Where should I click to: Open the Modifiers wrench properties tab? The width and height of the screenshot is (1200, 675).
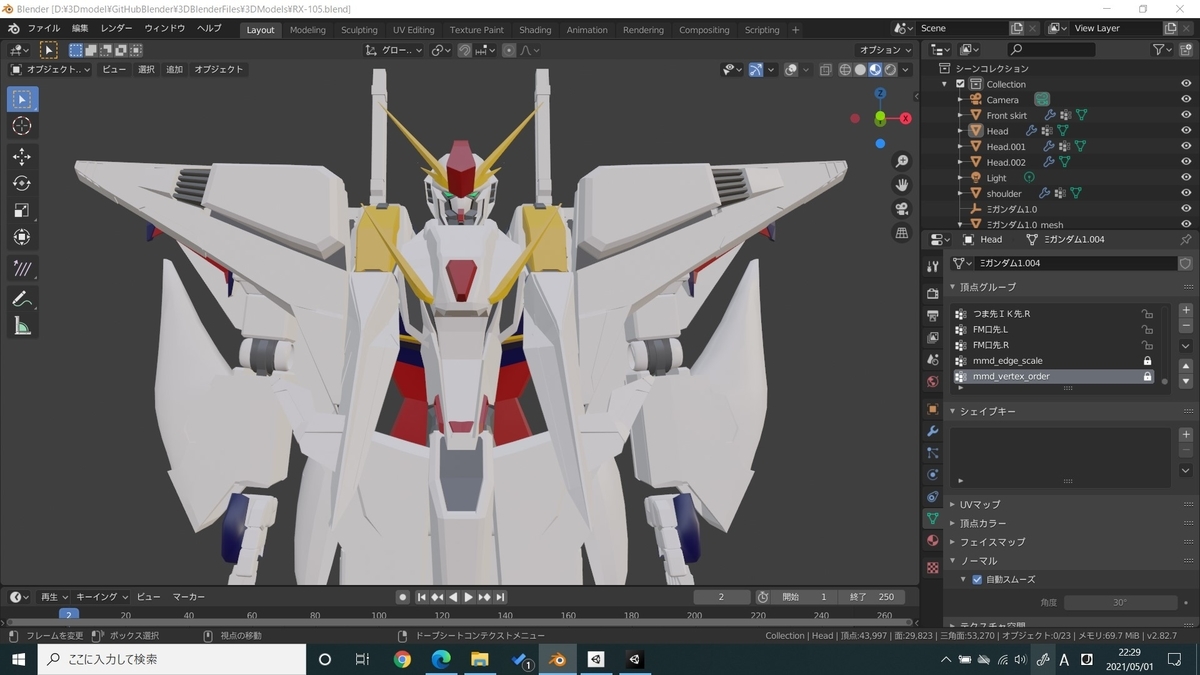(933, 431)
